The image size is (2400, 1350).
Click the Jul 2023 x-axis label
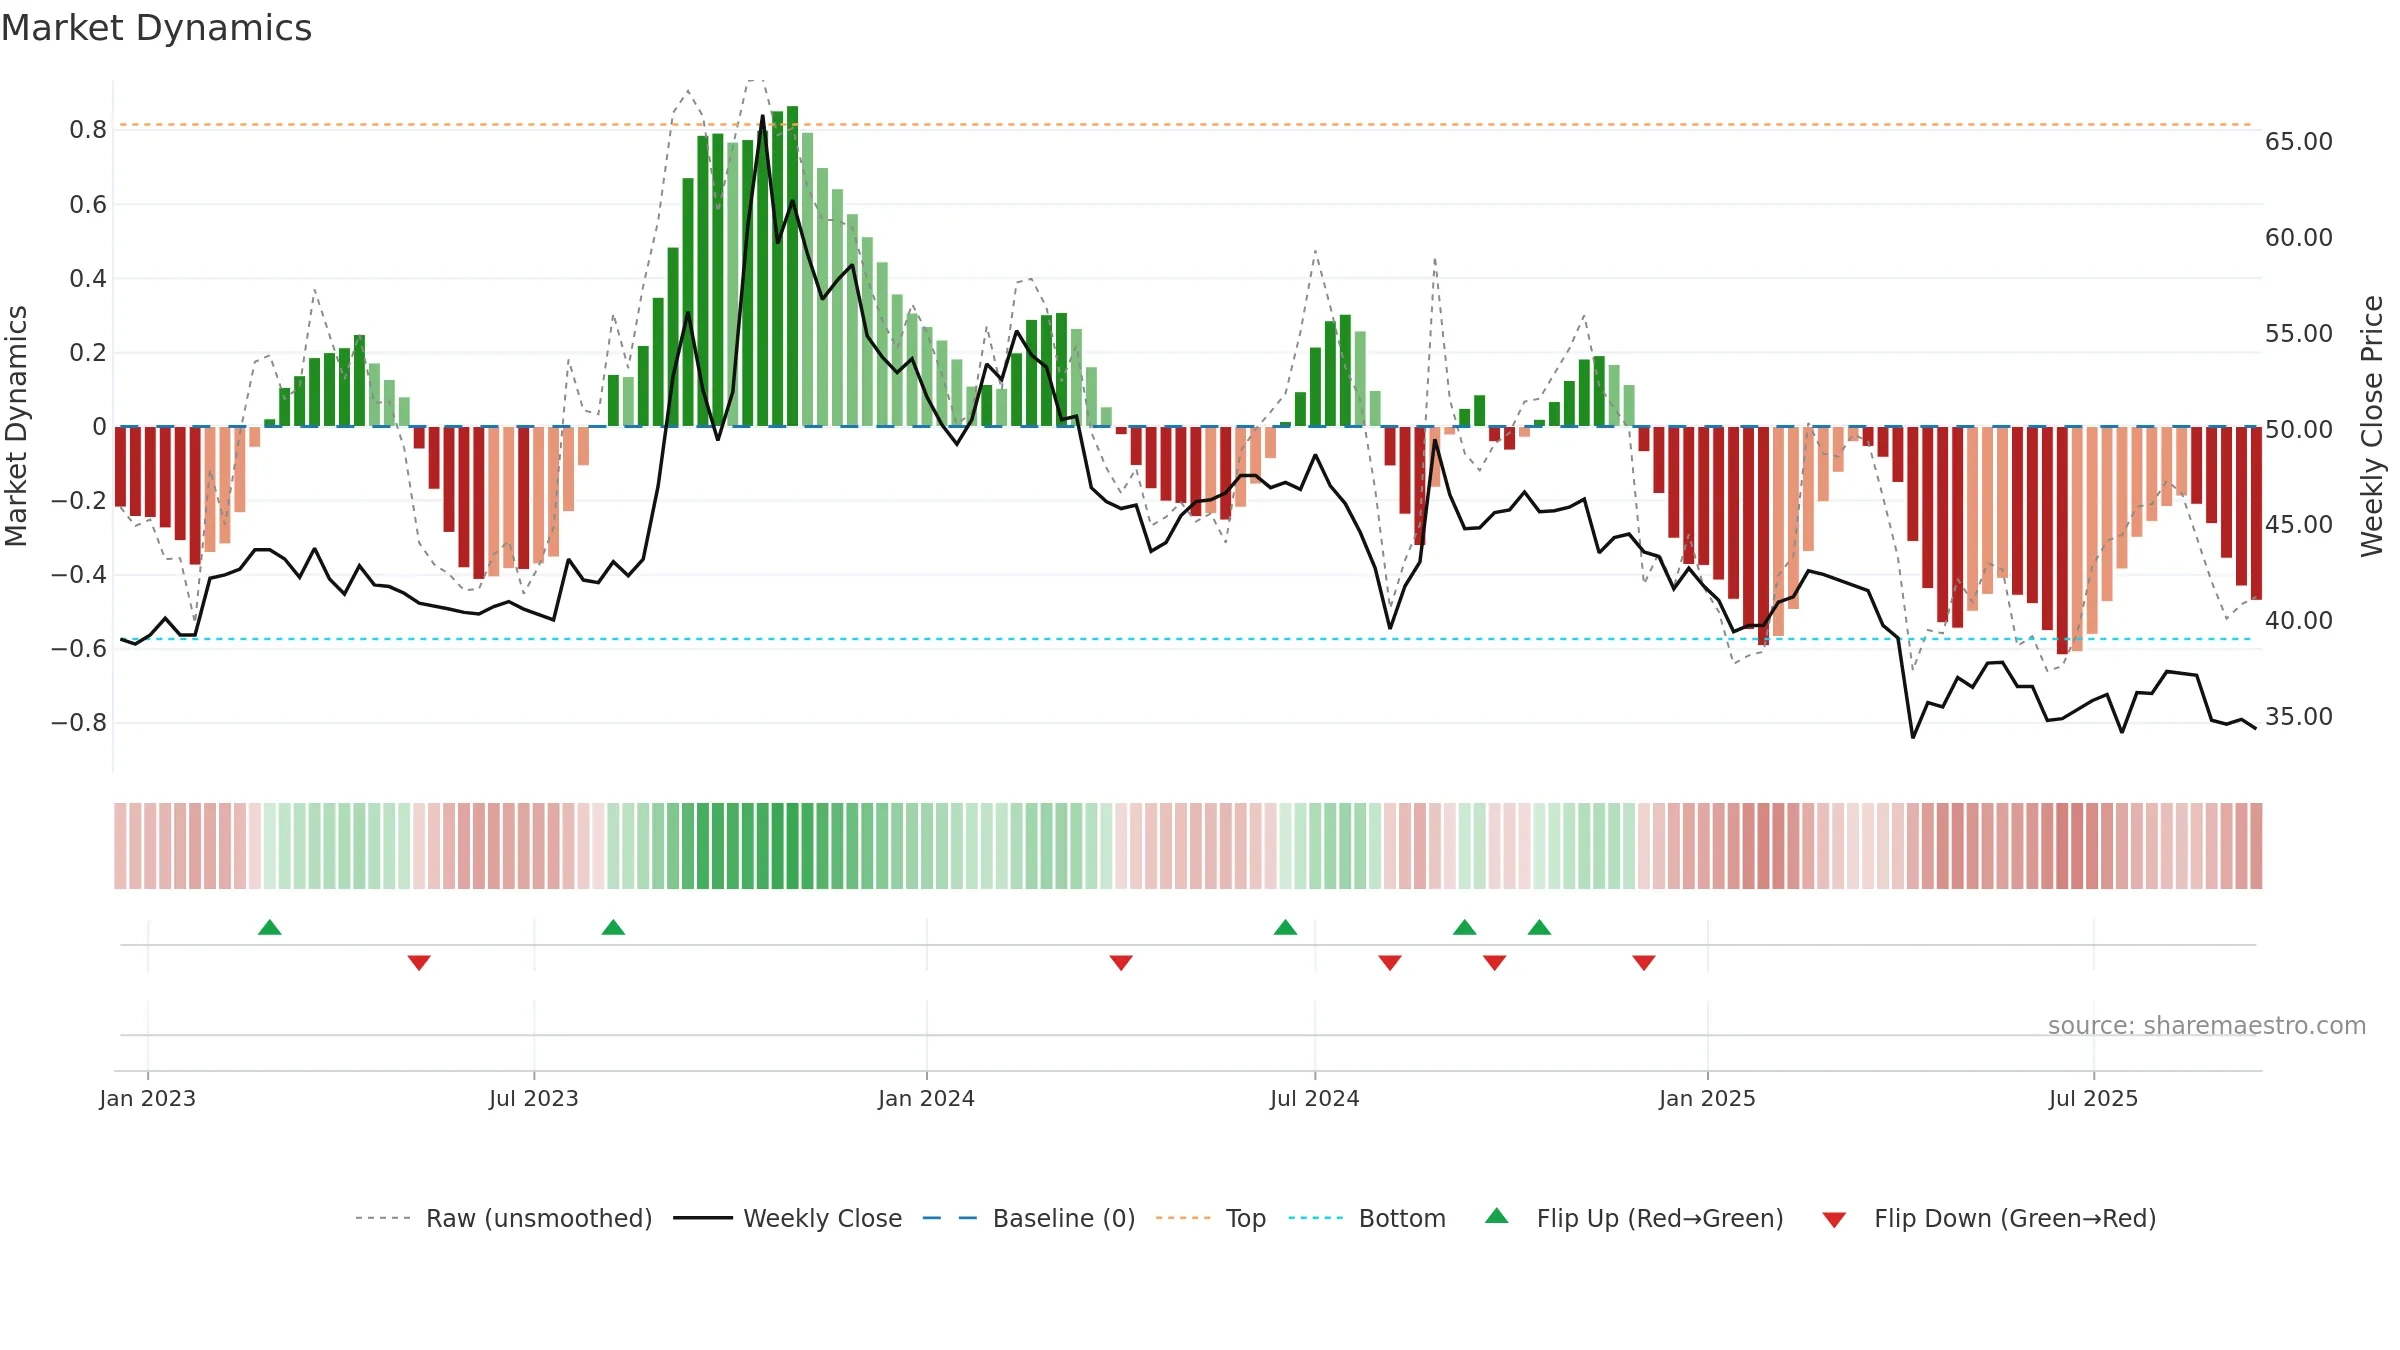point(534,1098)
